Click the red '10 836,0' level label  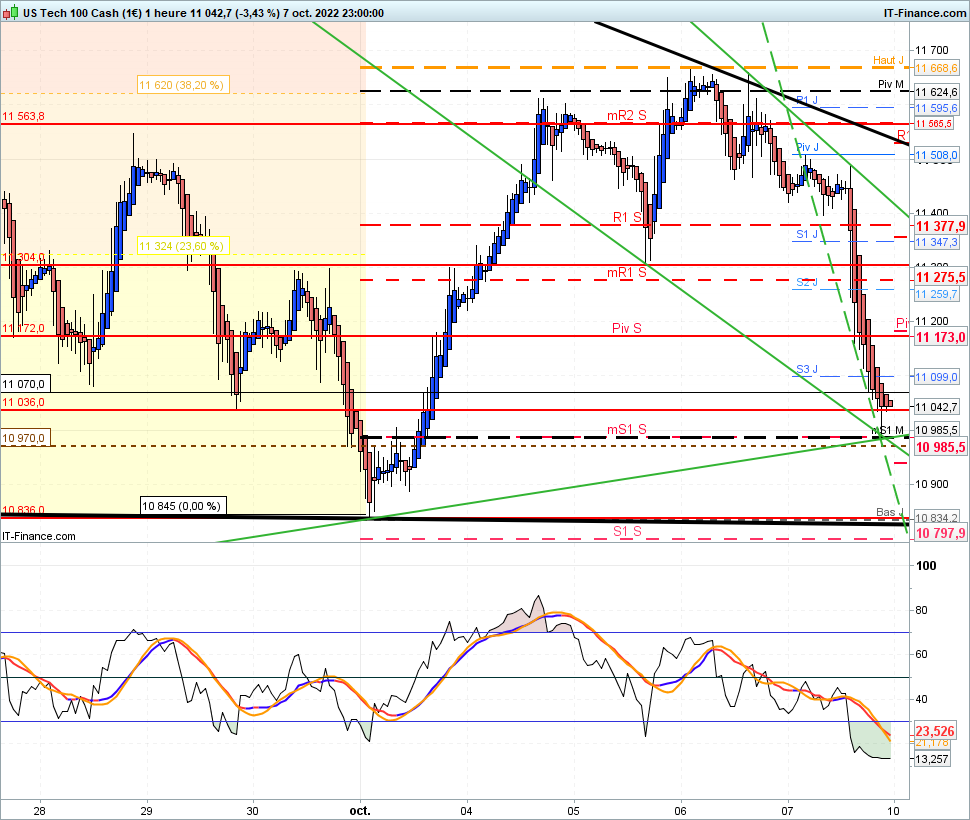24,510
